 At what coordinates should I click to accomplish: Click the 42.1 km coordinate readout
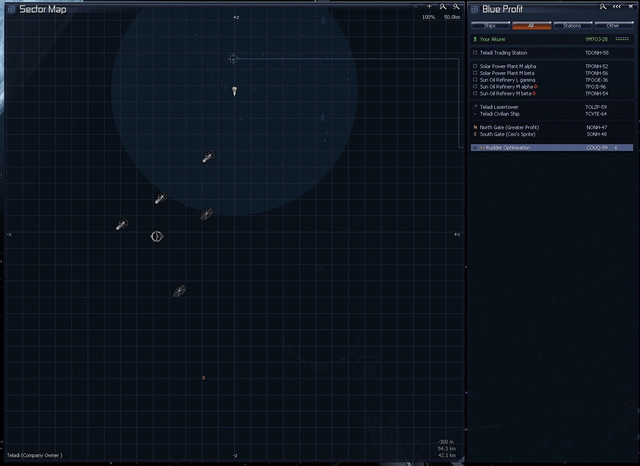[447, 455]
